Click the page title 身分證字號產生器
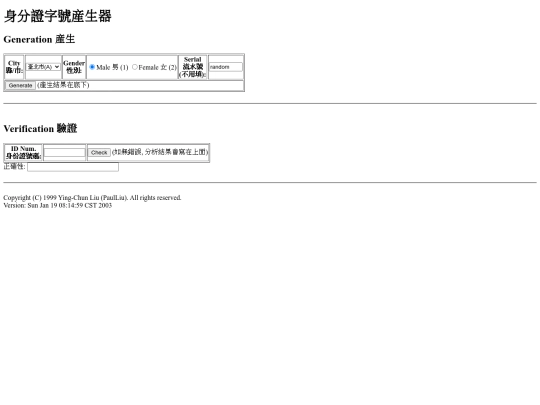Viewport: 540px width, 405px height. pos(58,16)
